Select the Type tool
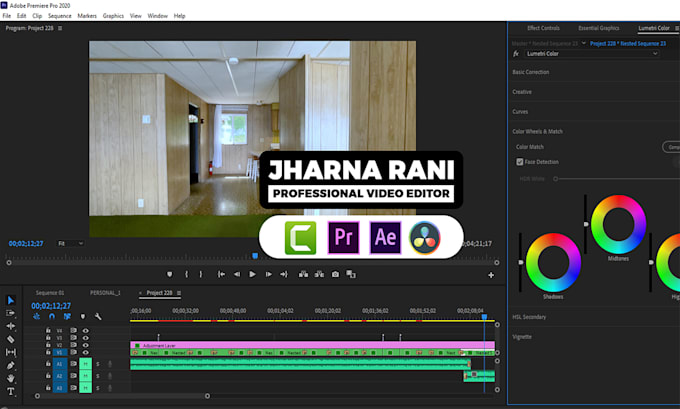This screenshot has height=409, width=680. click(11, 392)
